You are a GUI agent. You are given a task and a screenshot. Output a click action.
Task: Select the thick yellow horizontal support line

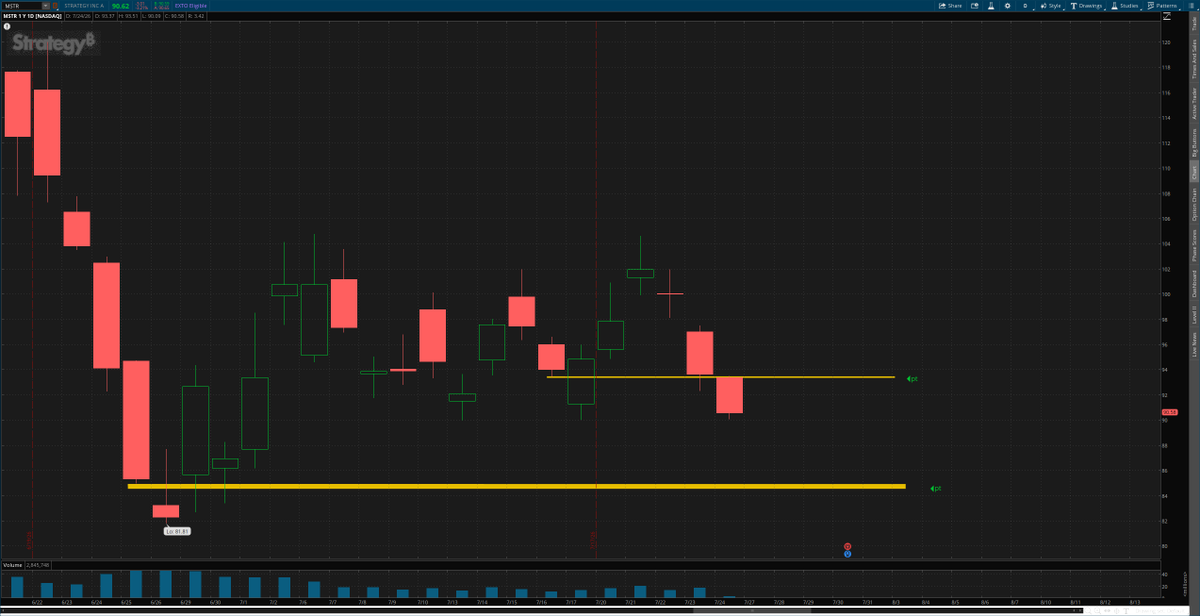(x=516, y=487)
